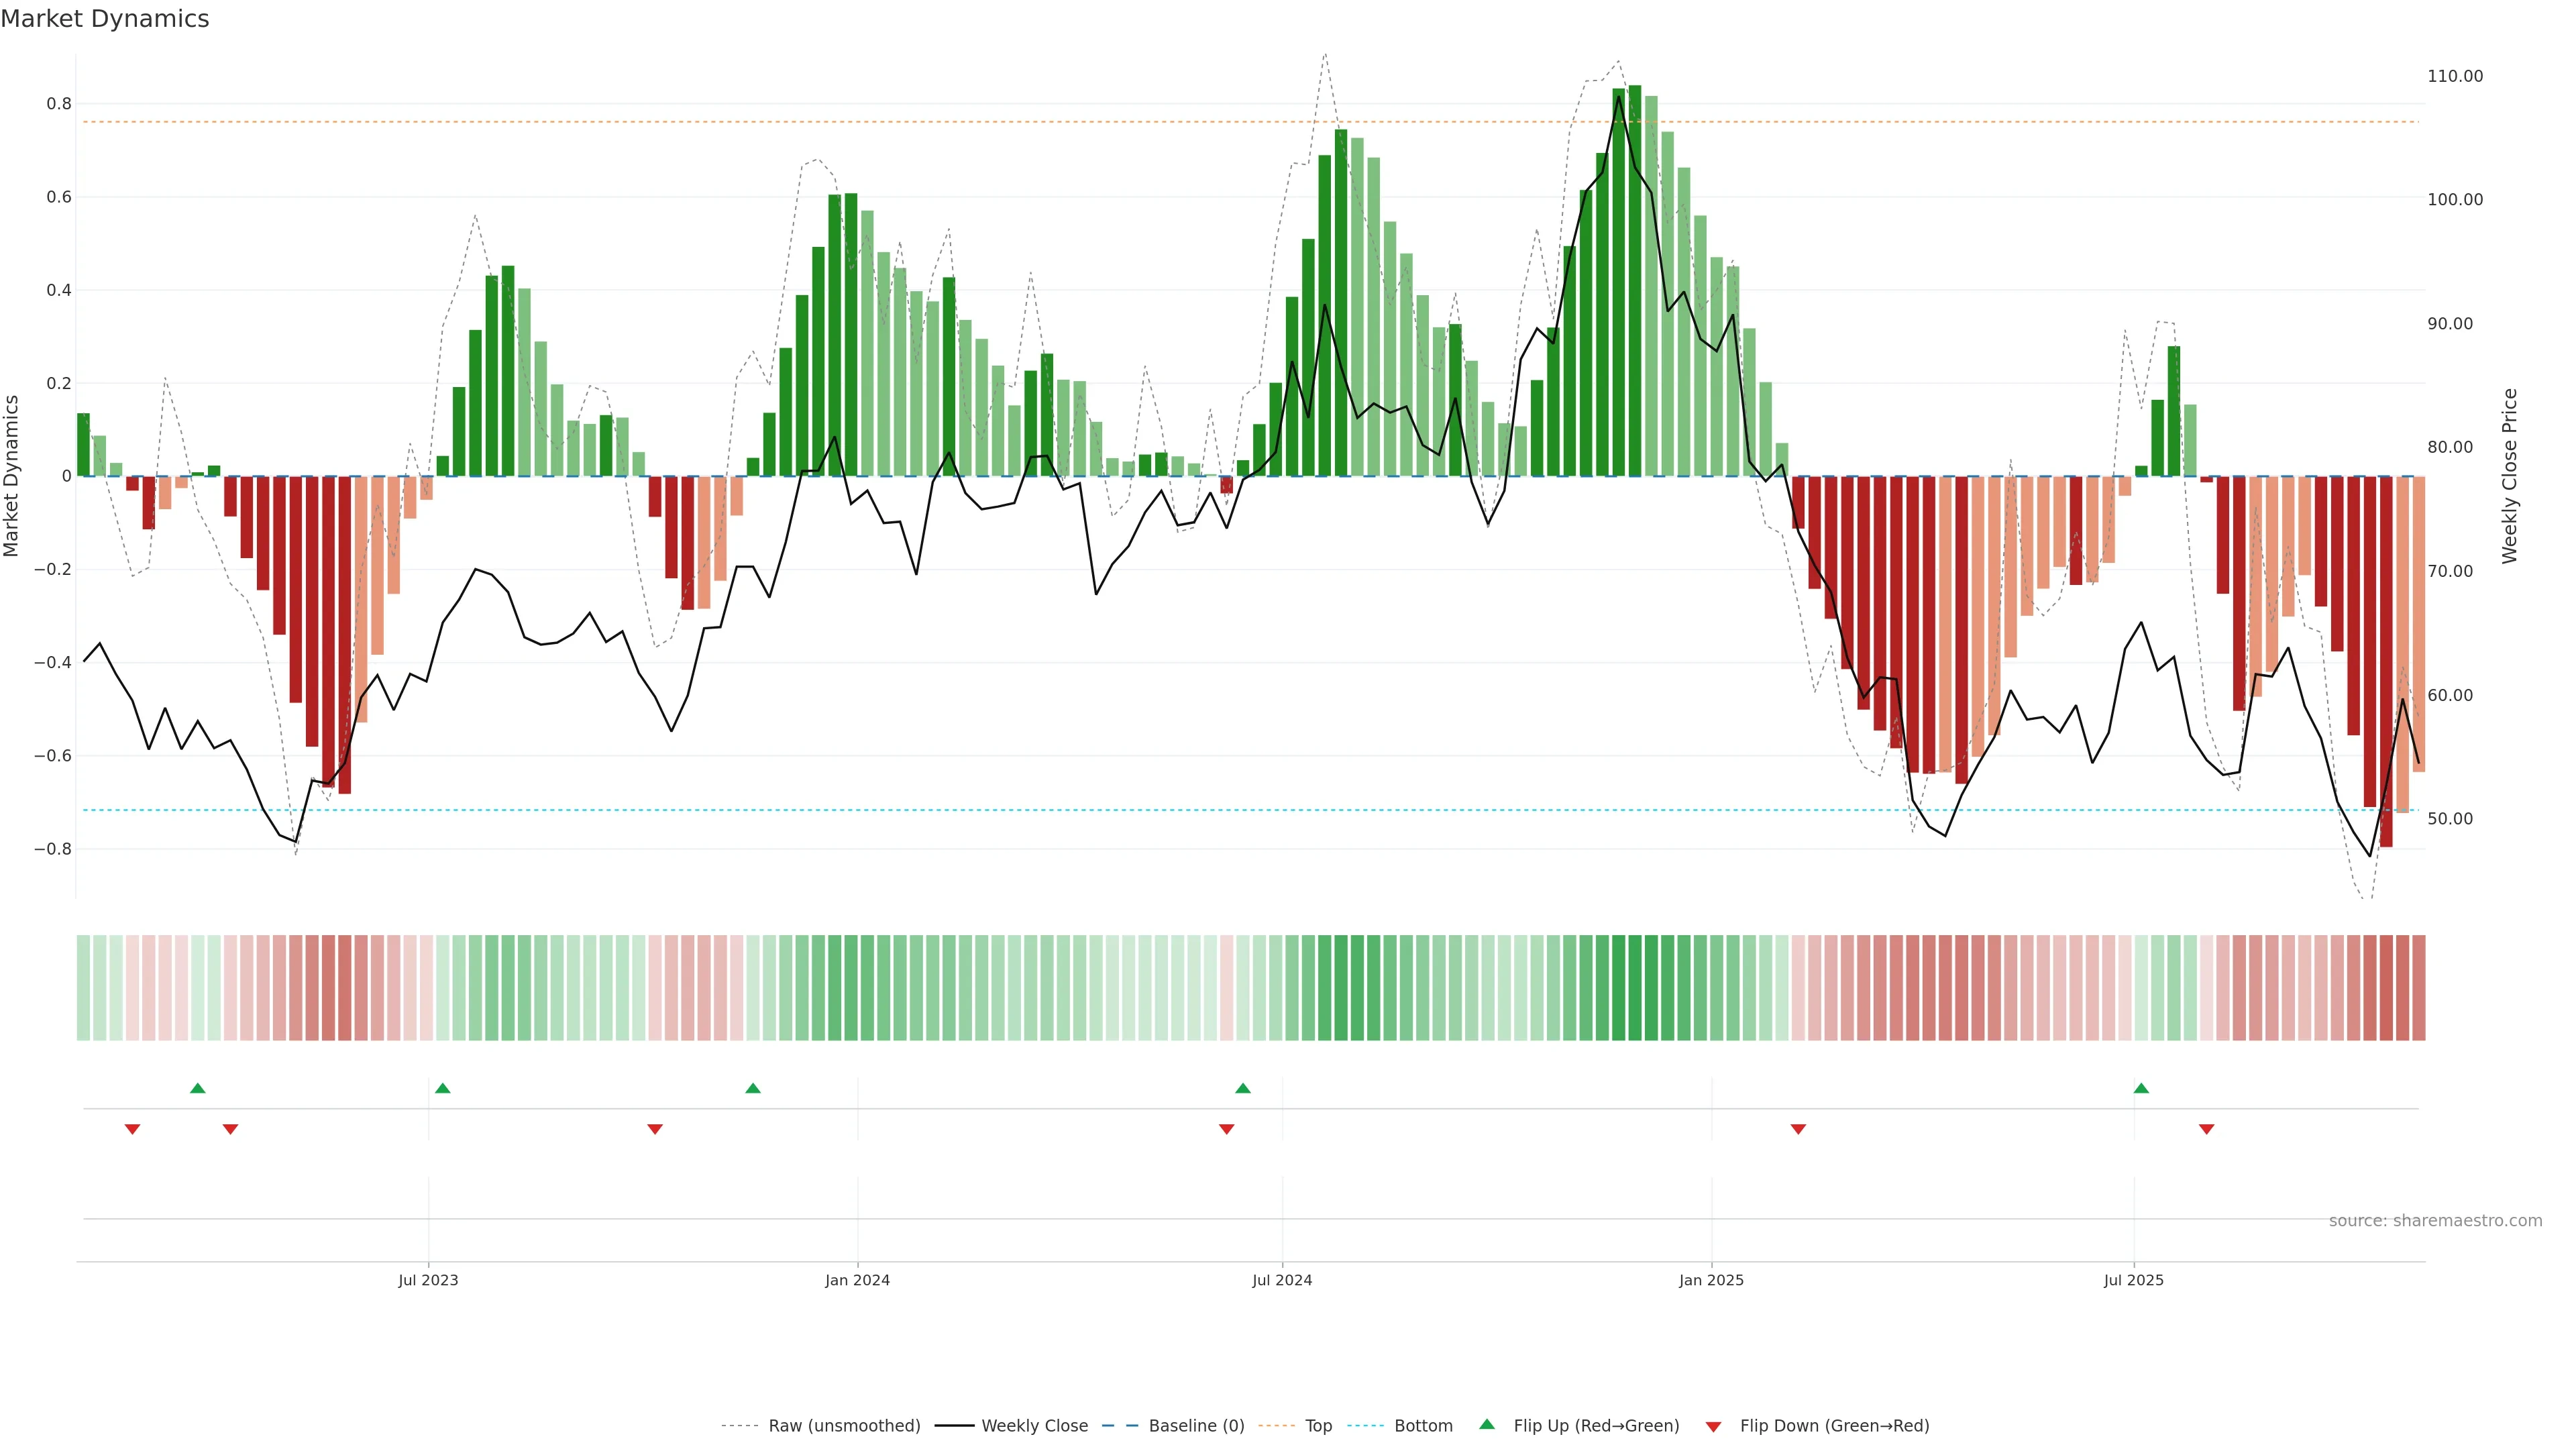Click the last flip-down triangle marker after Jul 2025

2207,1129
